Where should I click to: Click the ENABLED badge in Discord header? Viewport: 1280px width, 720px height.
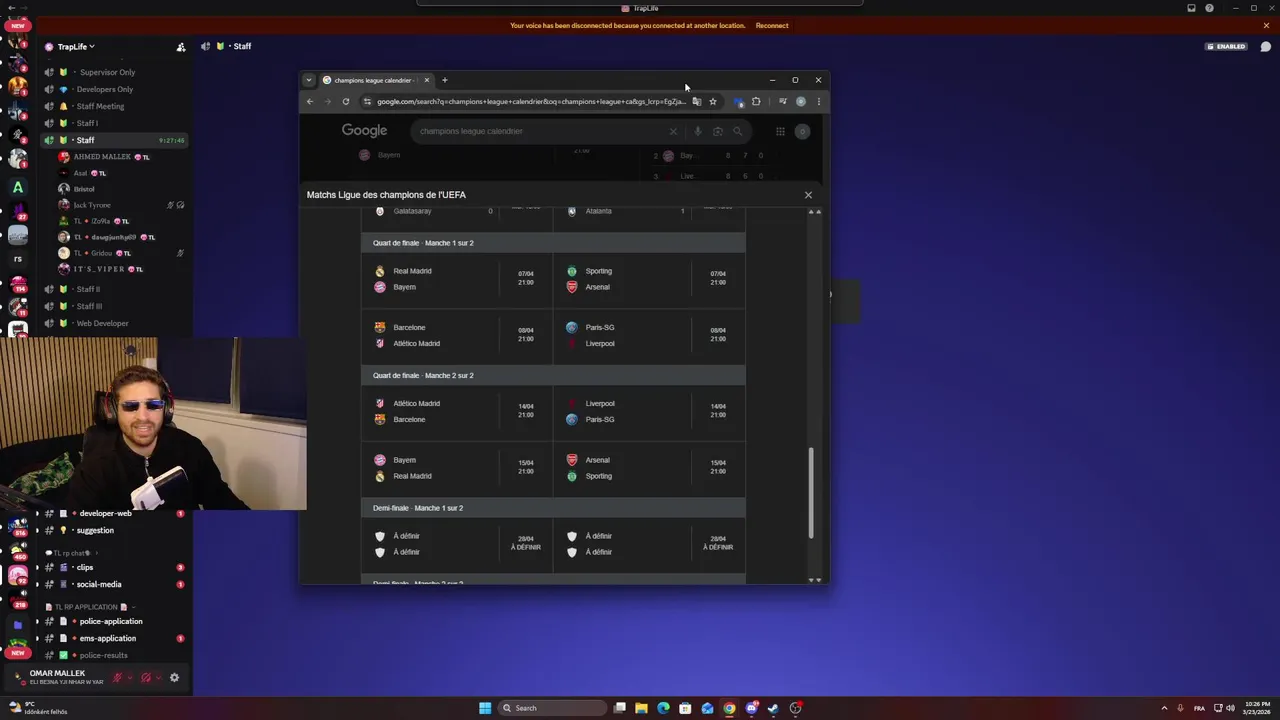1226,46
